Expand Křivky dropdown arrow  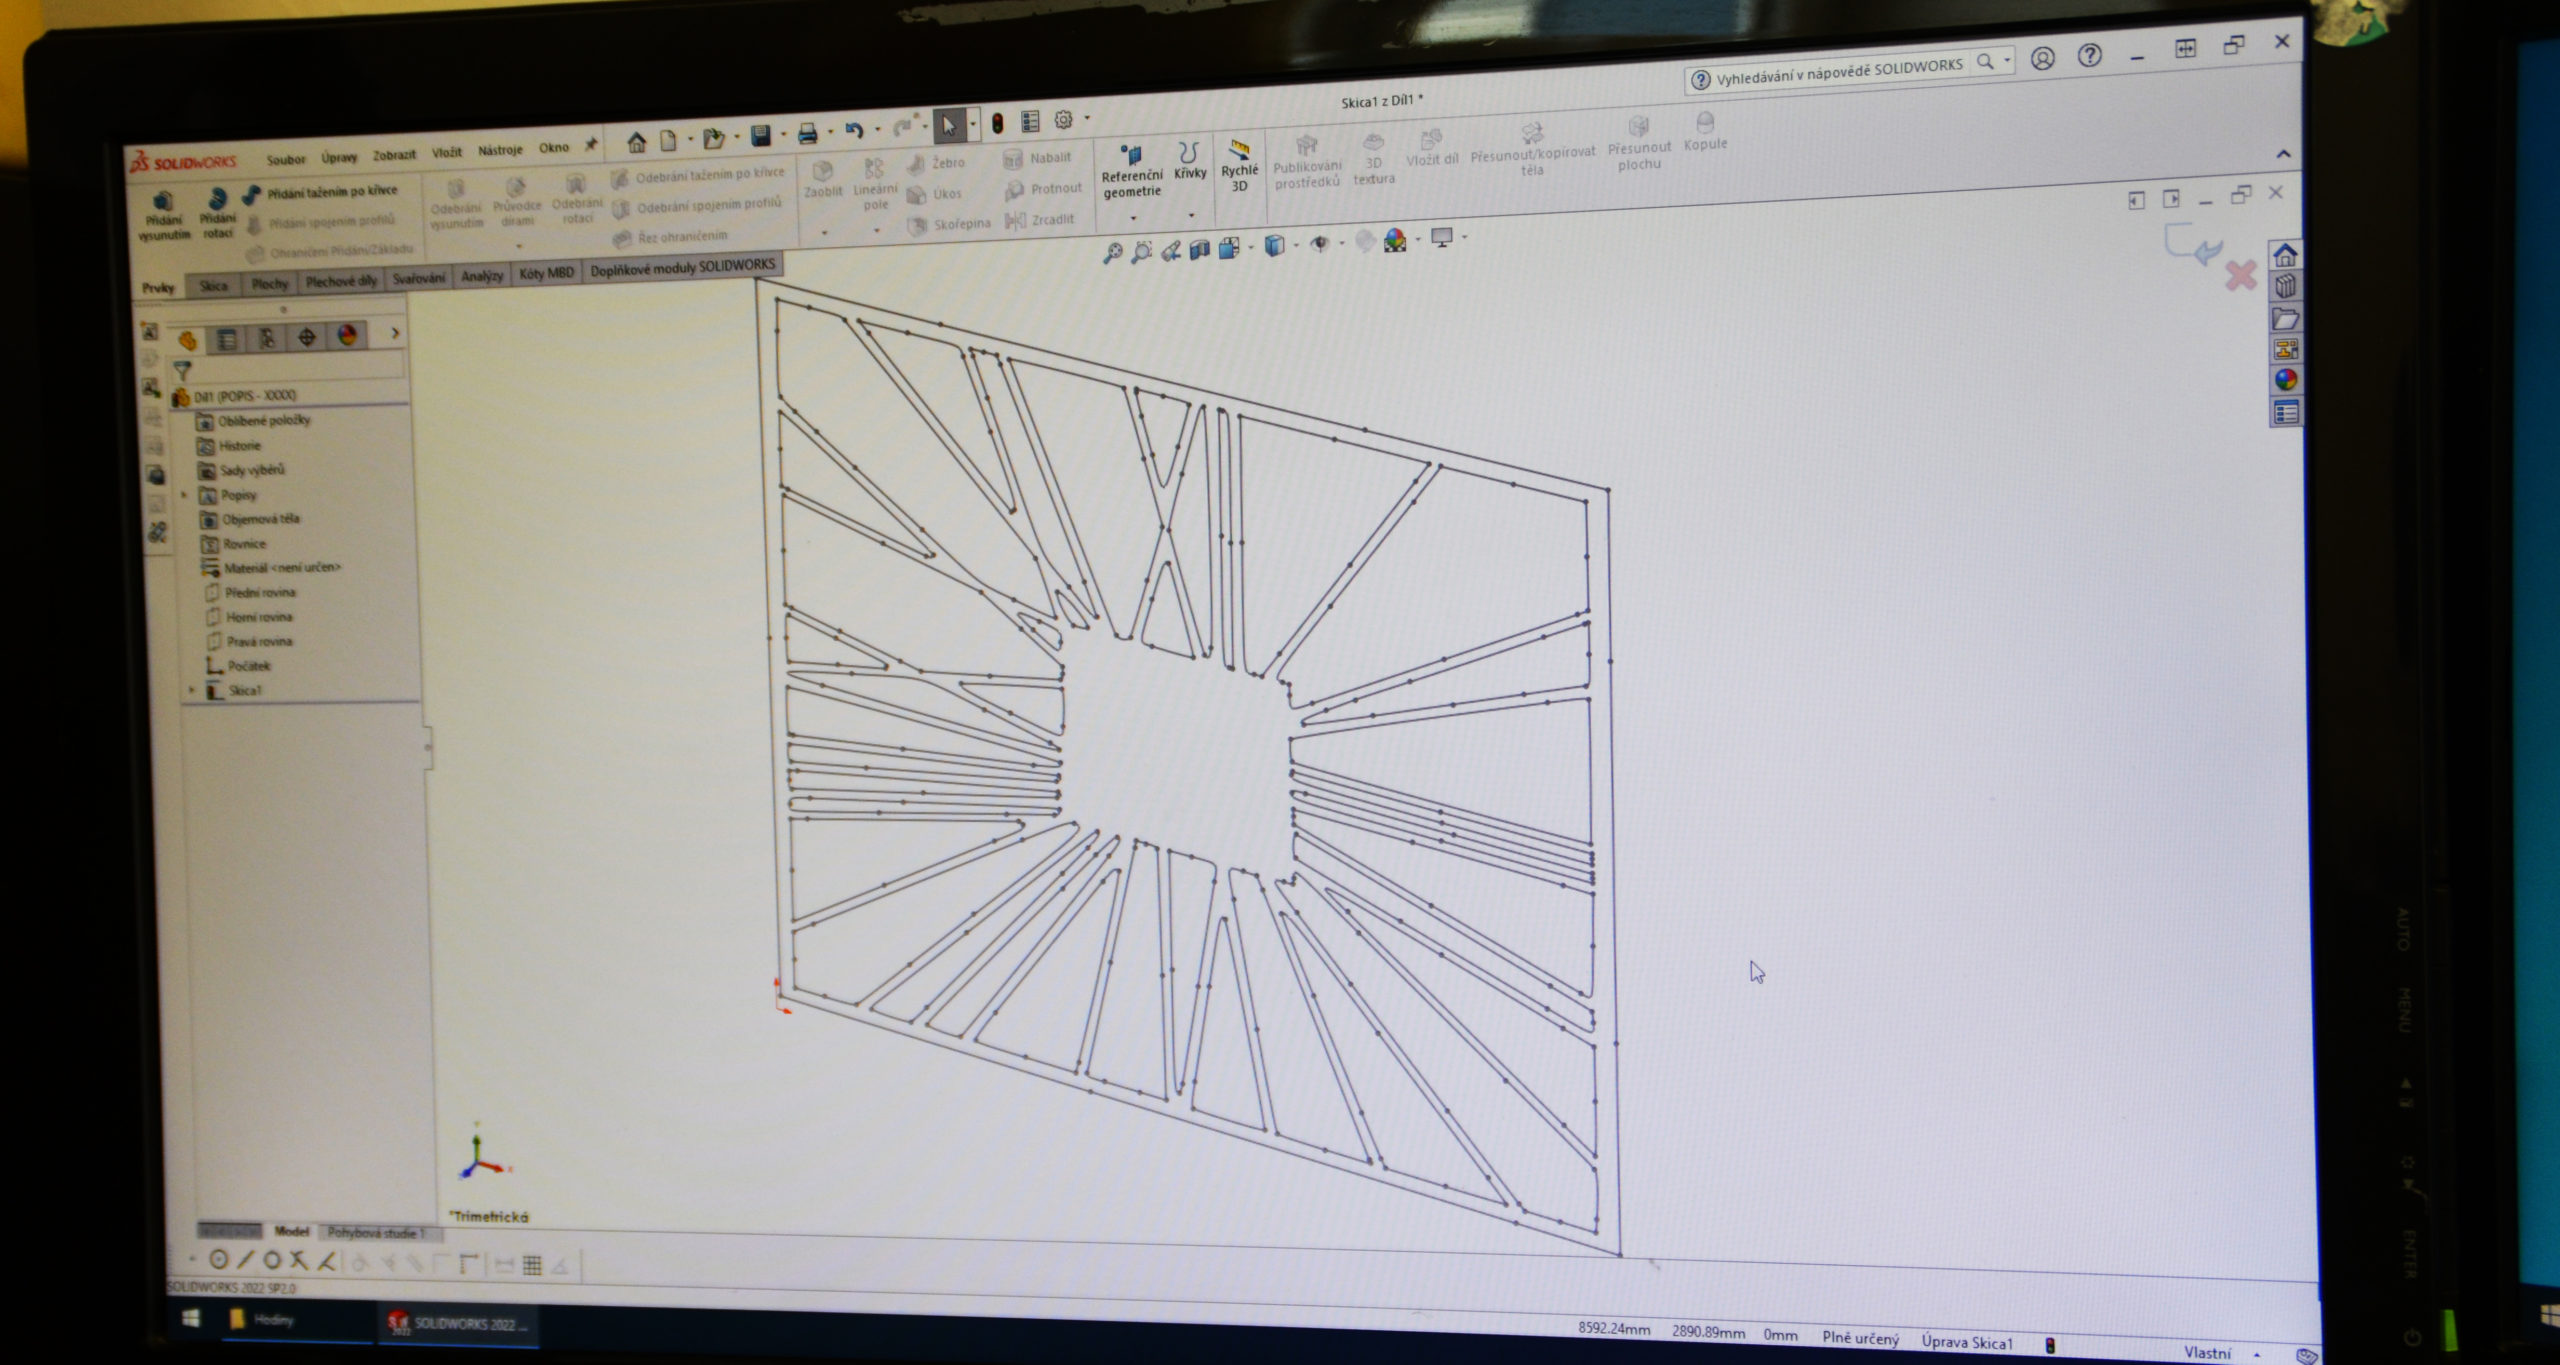[1191, 214]
